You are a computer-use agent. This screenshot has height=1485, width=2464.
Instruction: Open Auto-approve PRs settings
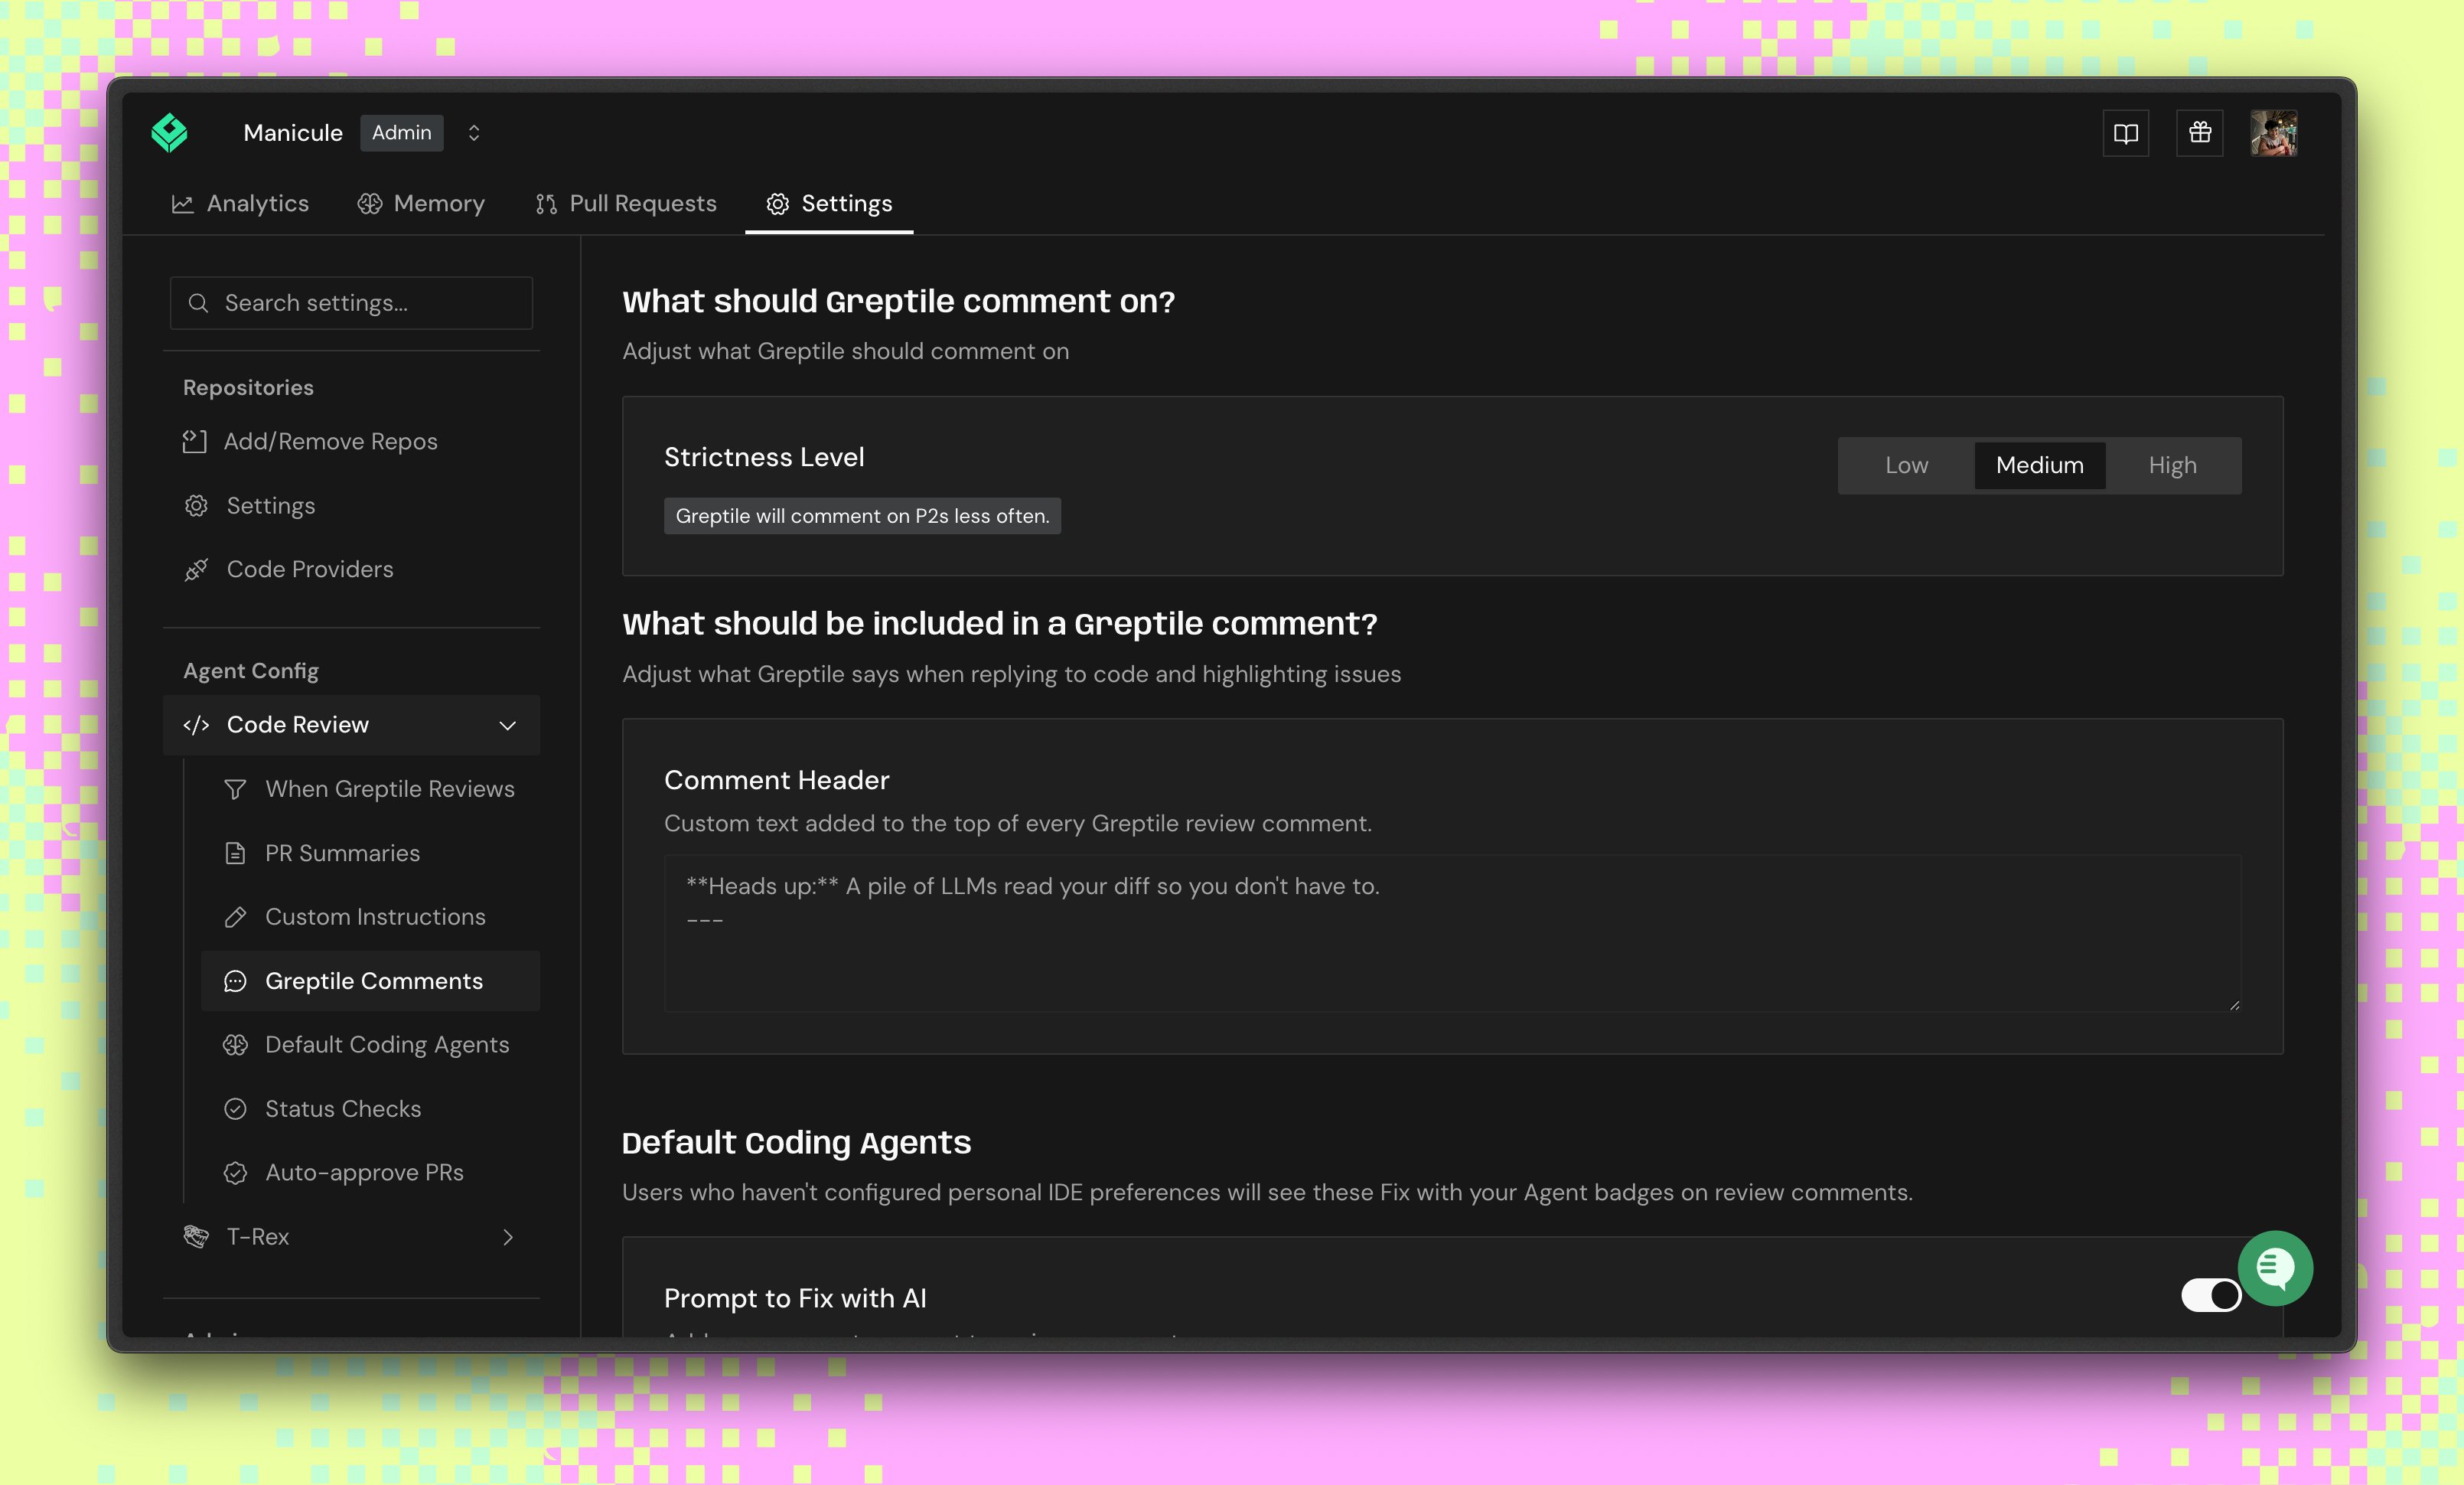[x=371, y=1172]
